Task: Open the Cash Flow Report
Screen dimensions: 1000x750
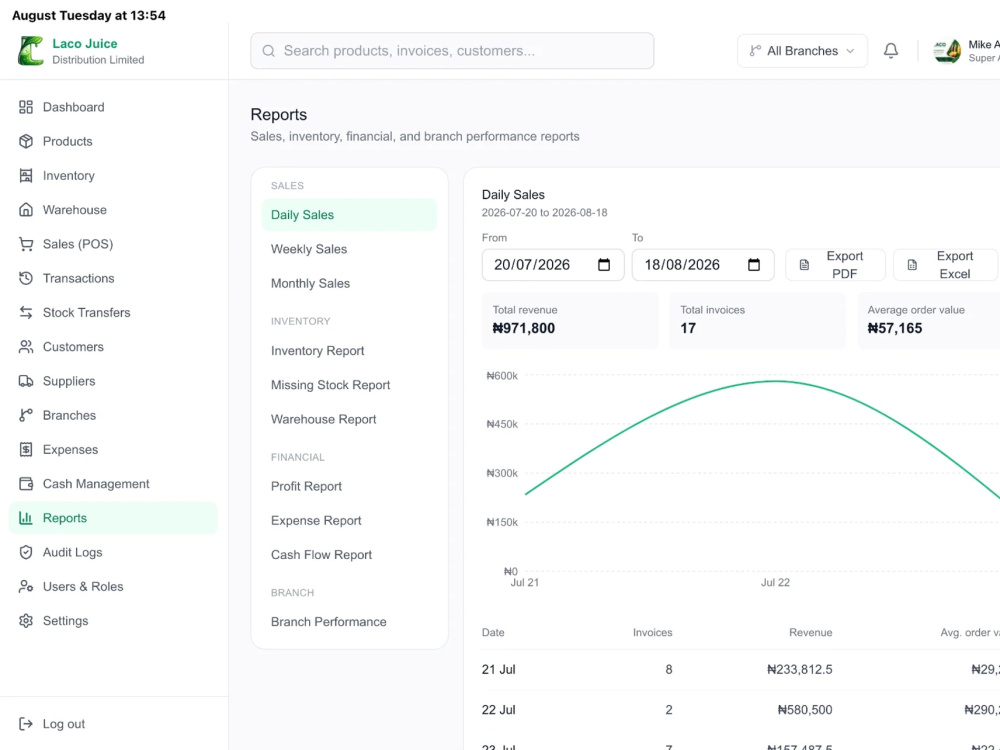Action: tap(349, 555)
